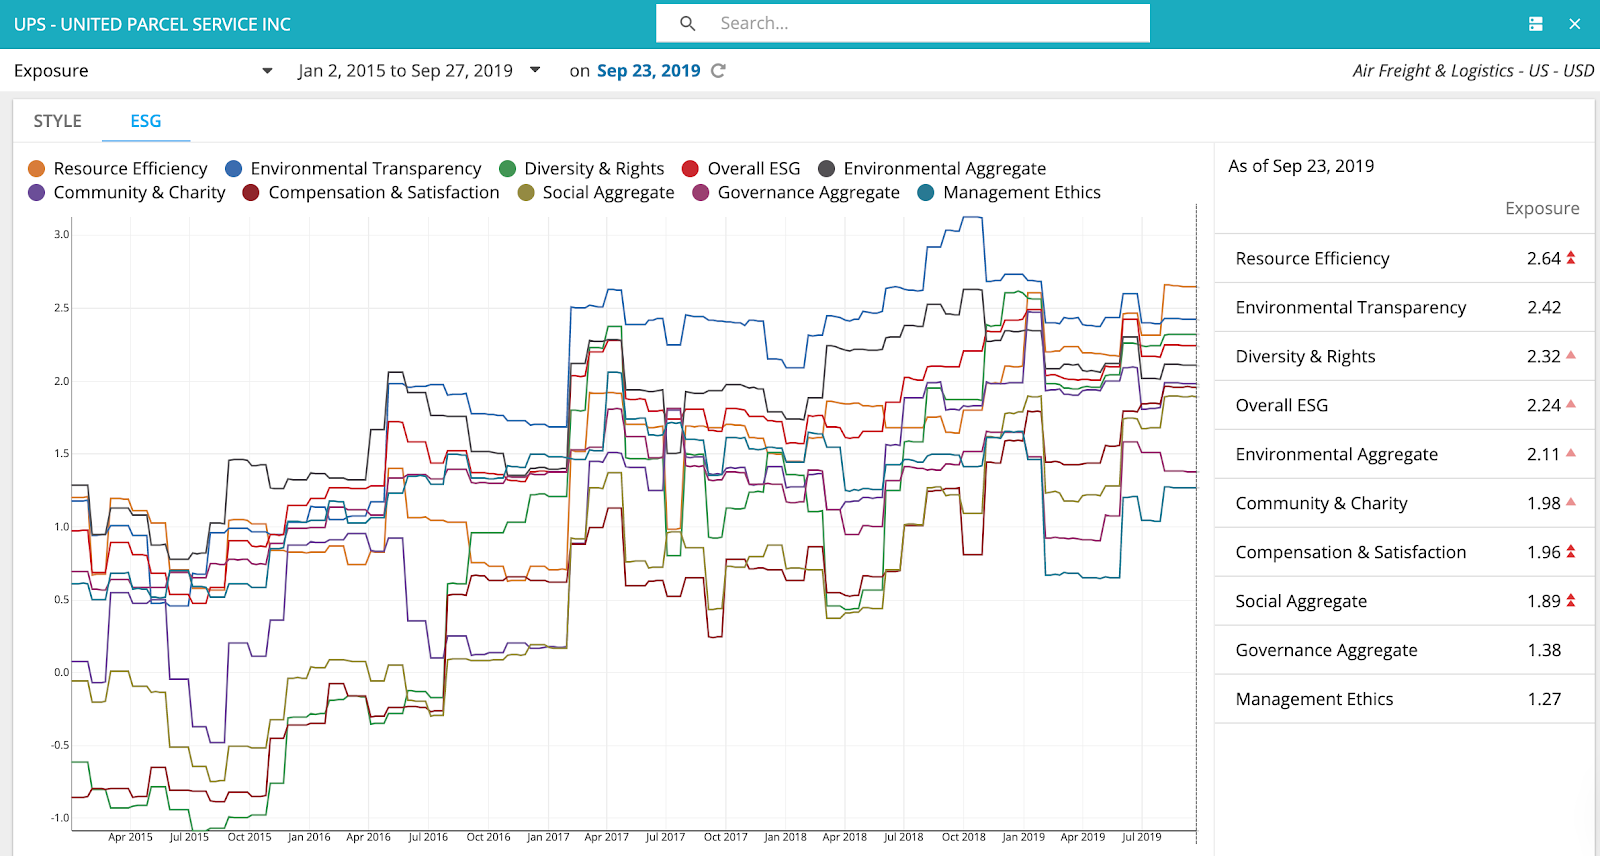Select the Compensation & Satisfaction table row
This screenshot has width=1600, height=856.
tap(1404, 552)
